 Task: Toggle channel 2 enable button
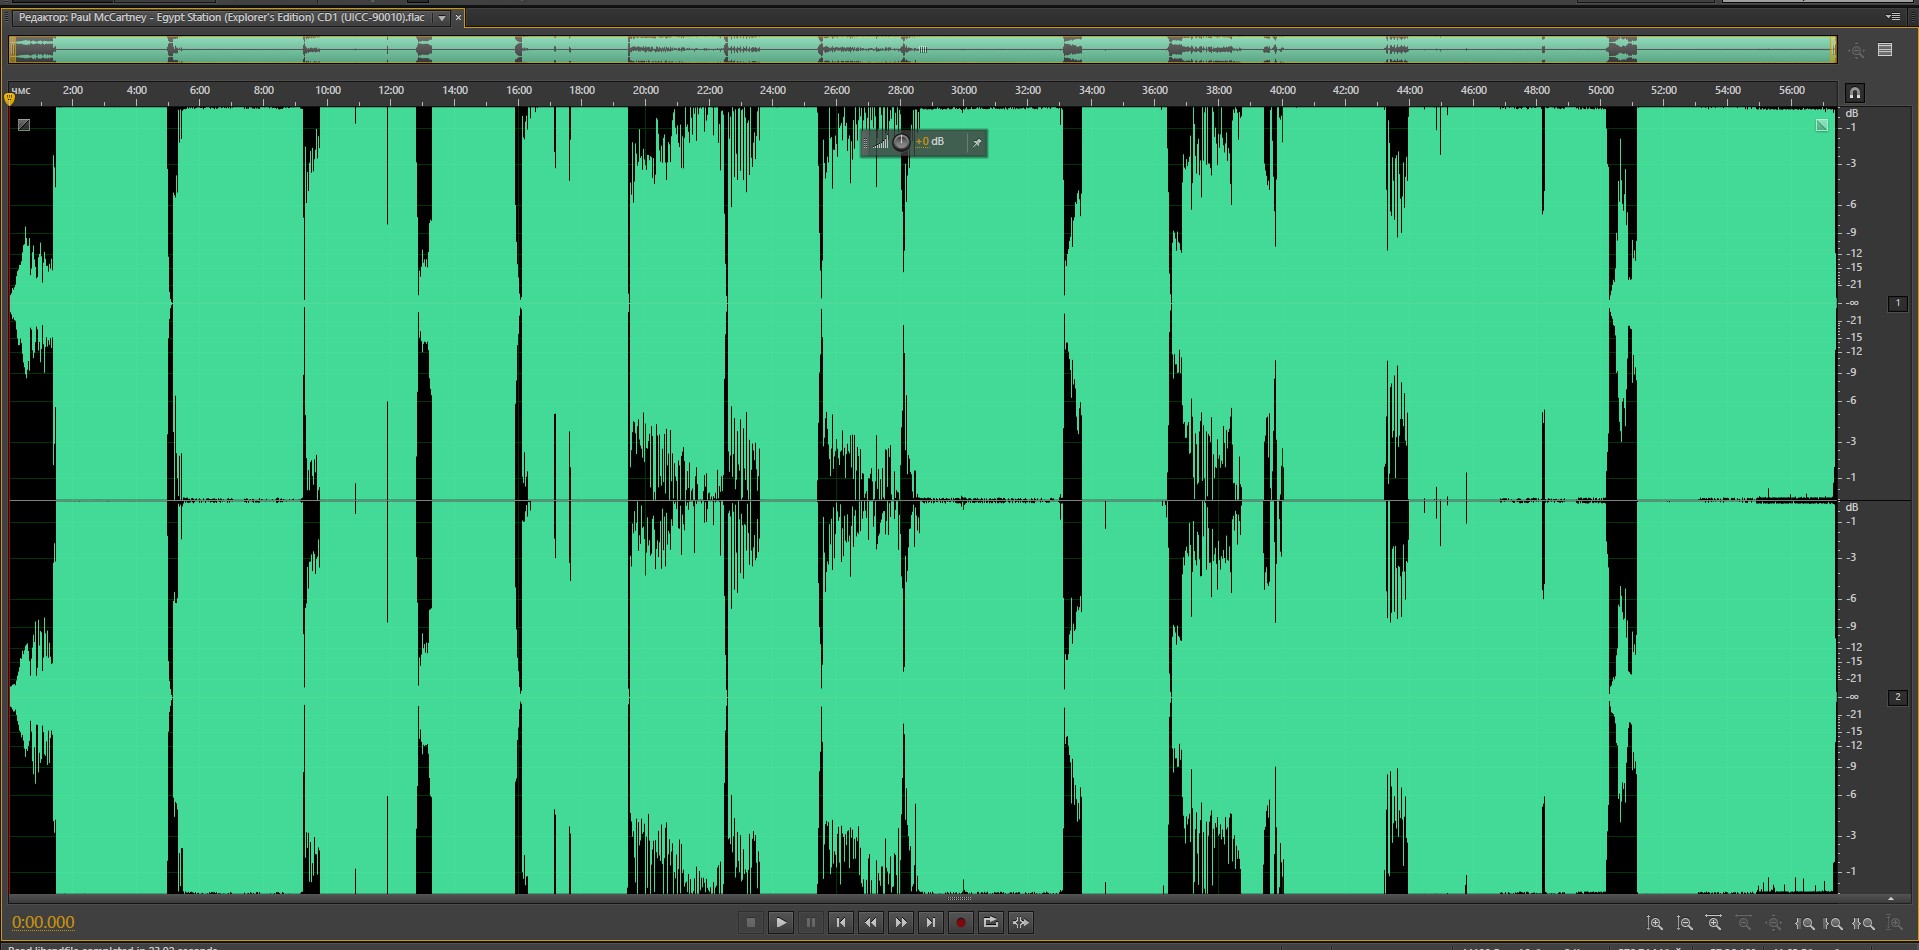click(x=1897, y=697)
